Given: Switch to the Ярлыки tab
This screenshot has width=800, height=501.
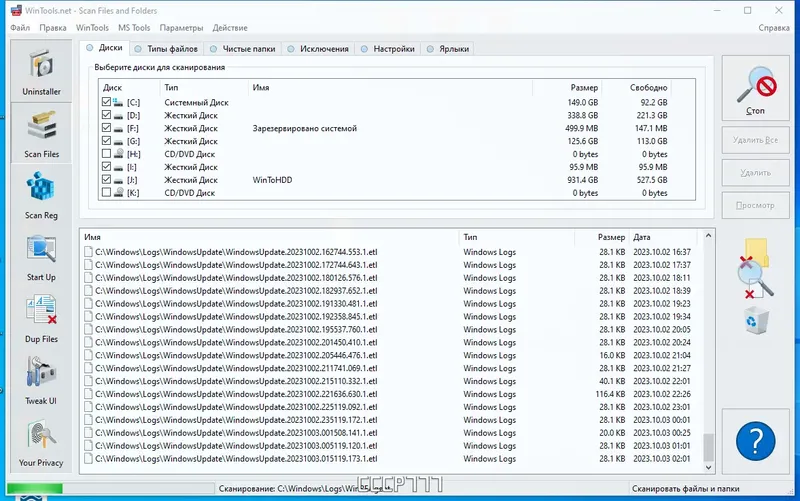Looking at the screenshot, I should [x=448, y=49].
